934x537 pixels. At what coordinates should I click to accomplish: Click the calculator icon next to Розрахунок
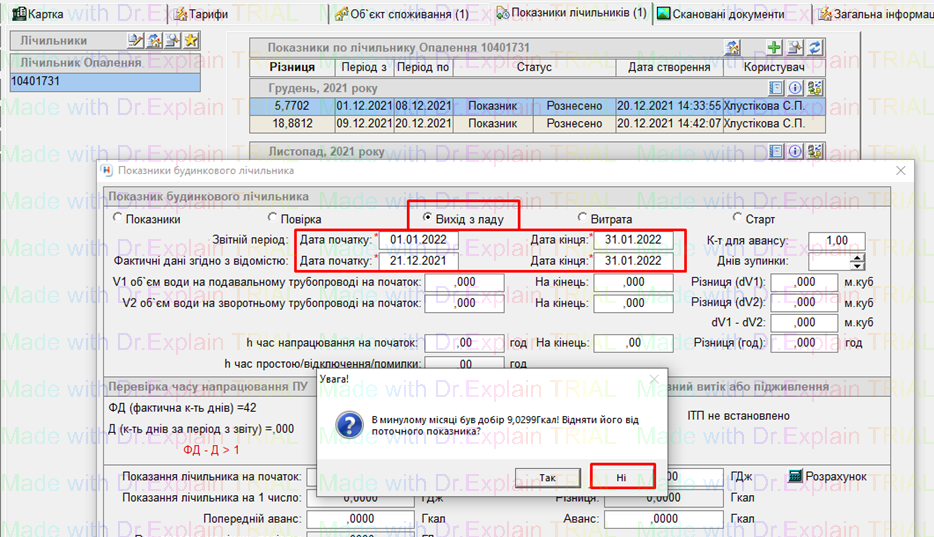pos(796,476)
